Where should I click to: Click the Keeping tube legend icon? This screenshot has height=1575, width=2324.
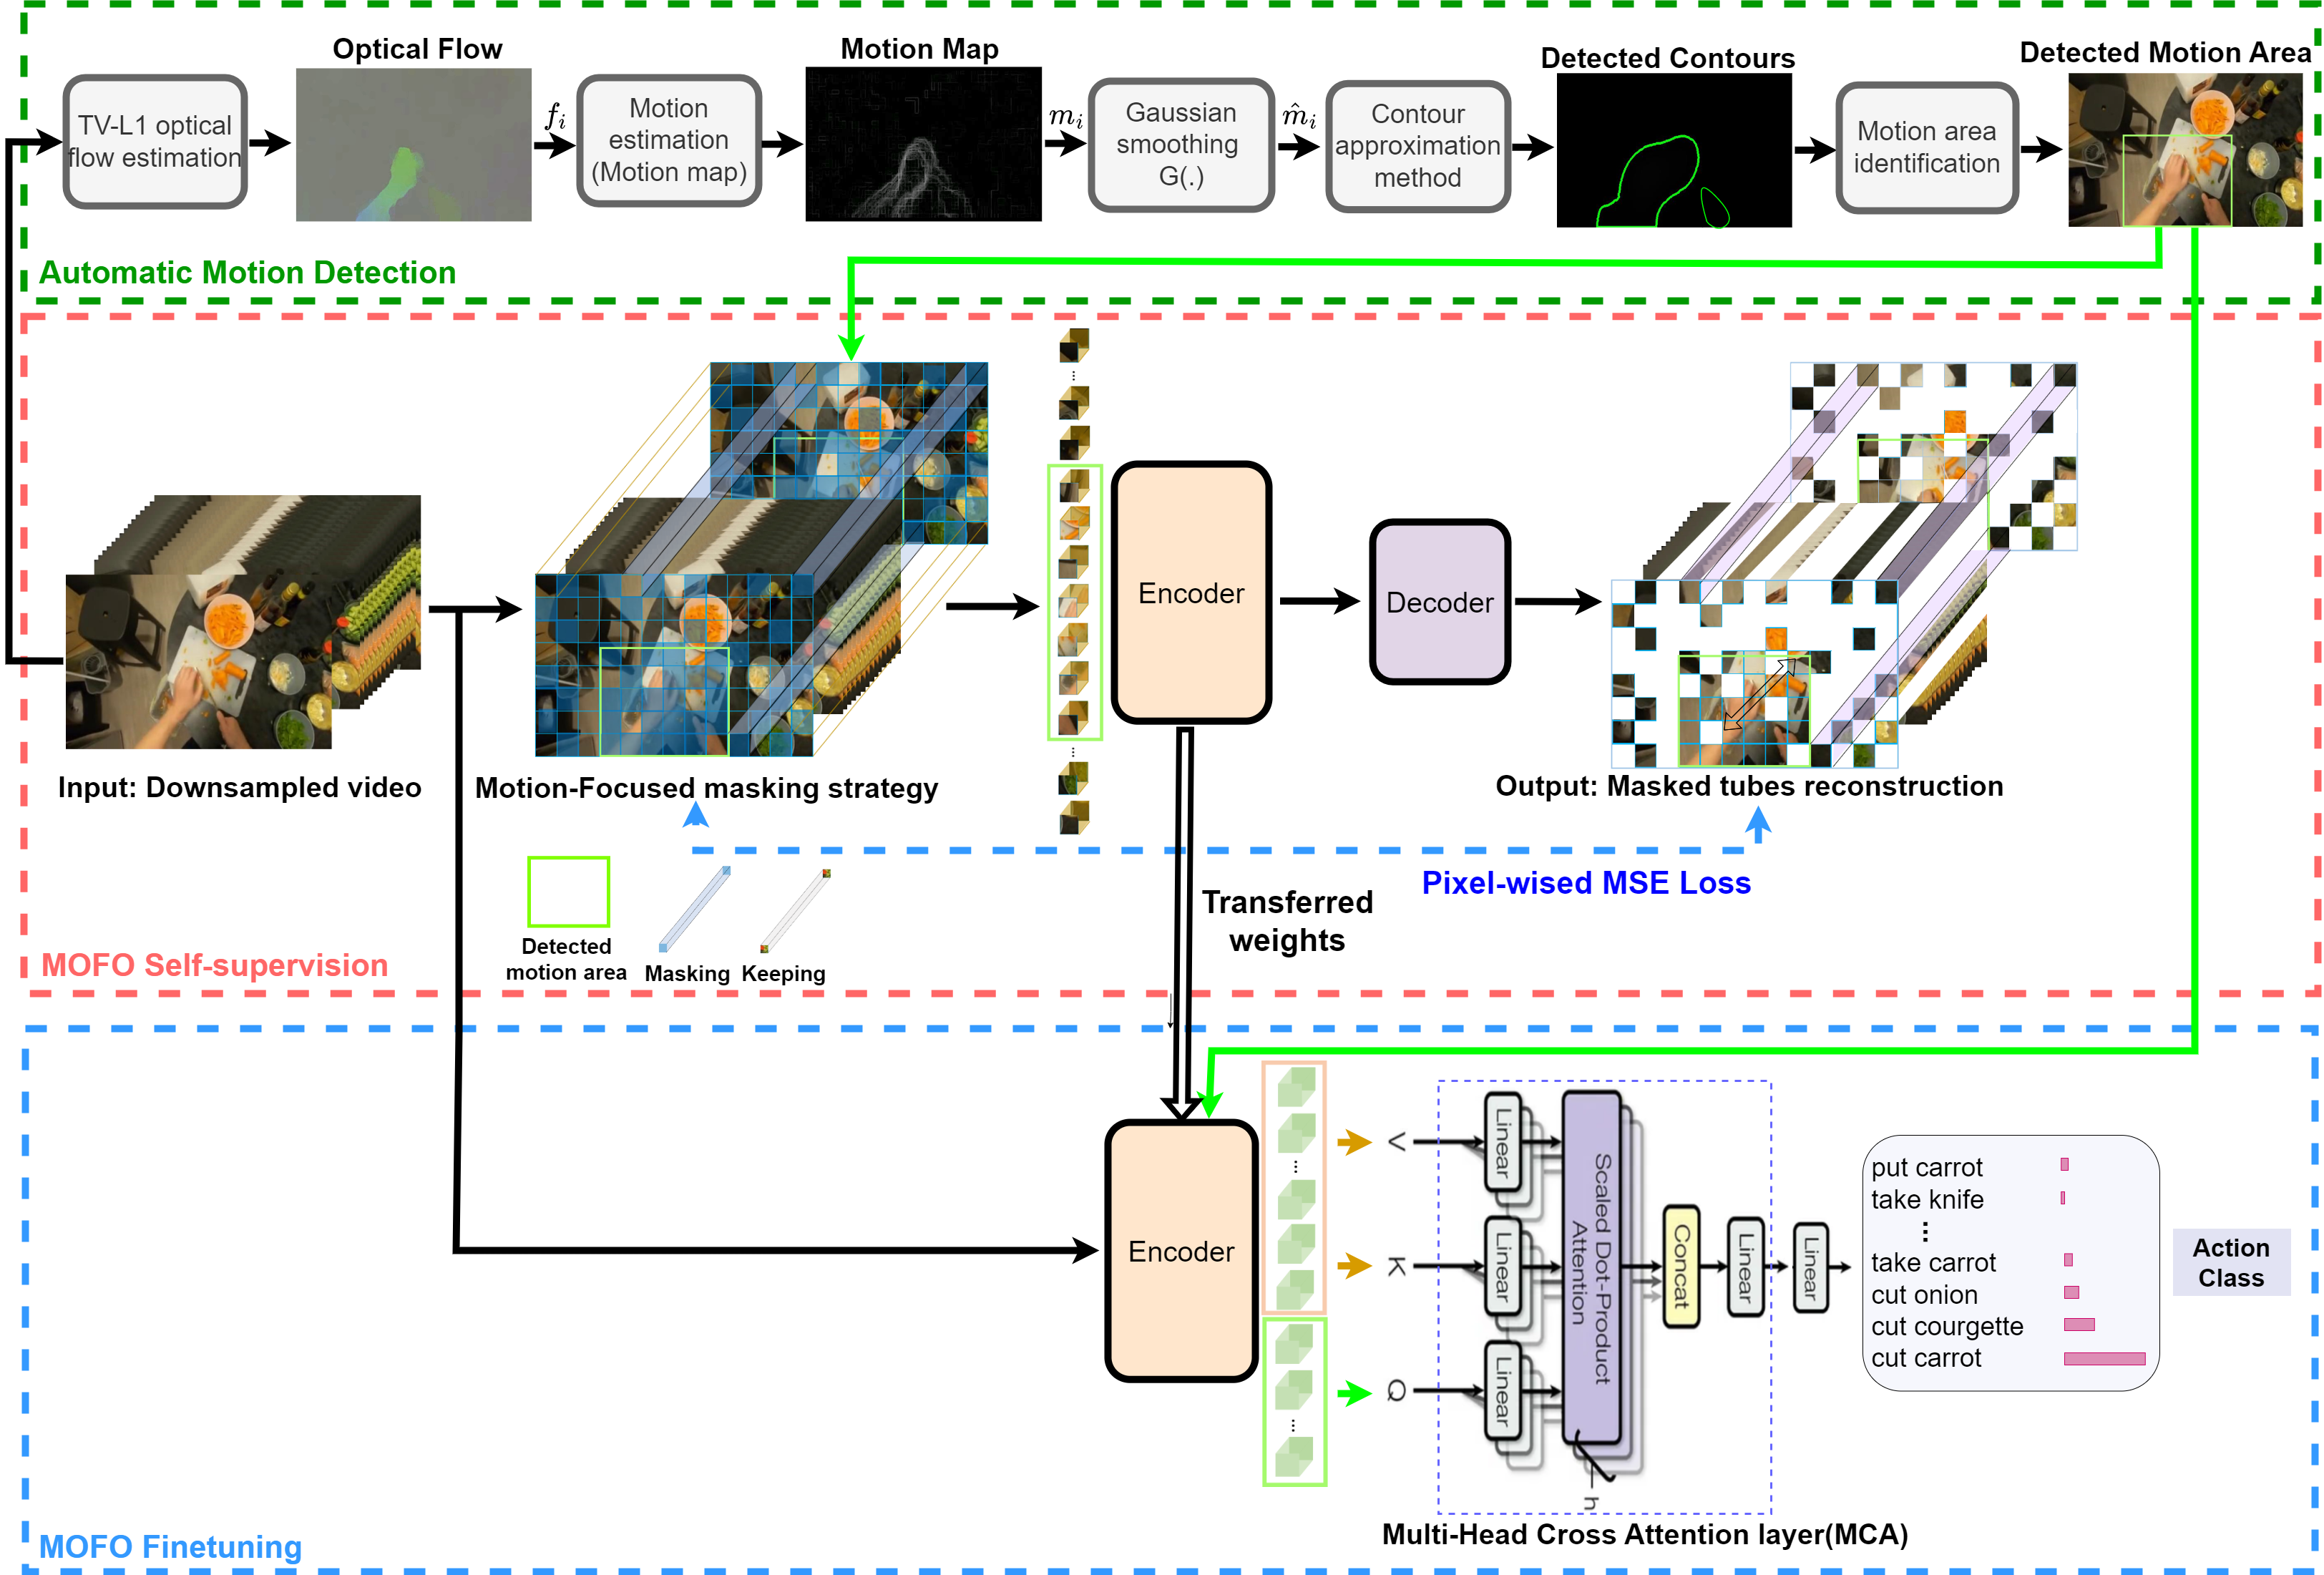click(796, 910)
